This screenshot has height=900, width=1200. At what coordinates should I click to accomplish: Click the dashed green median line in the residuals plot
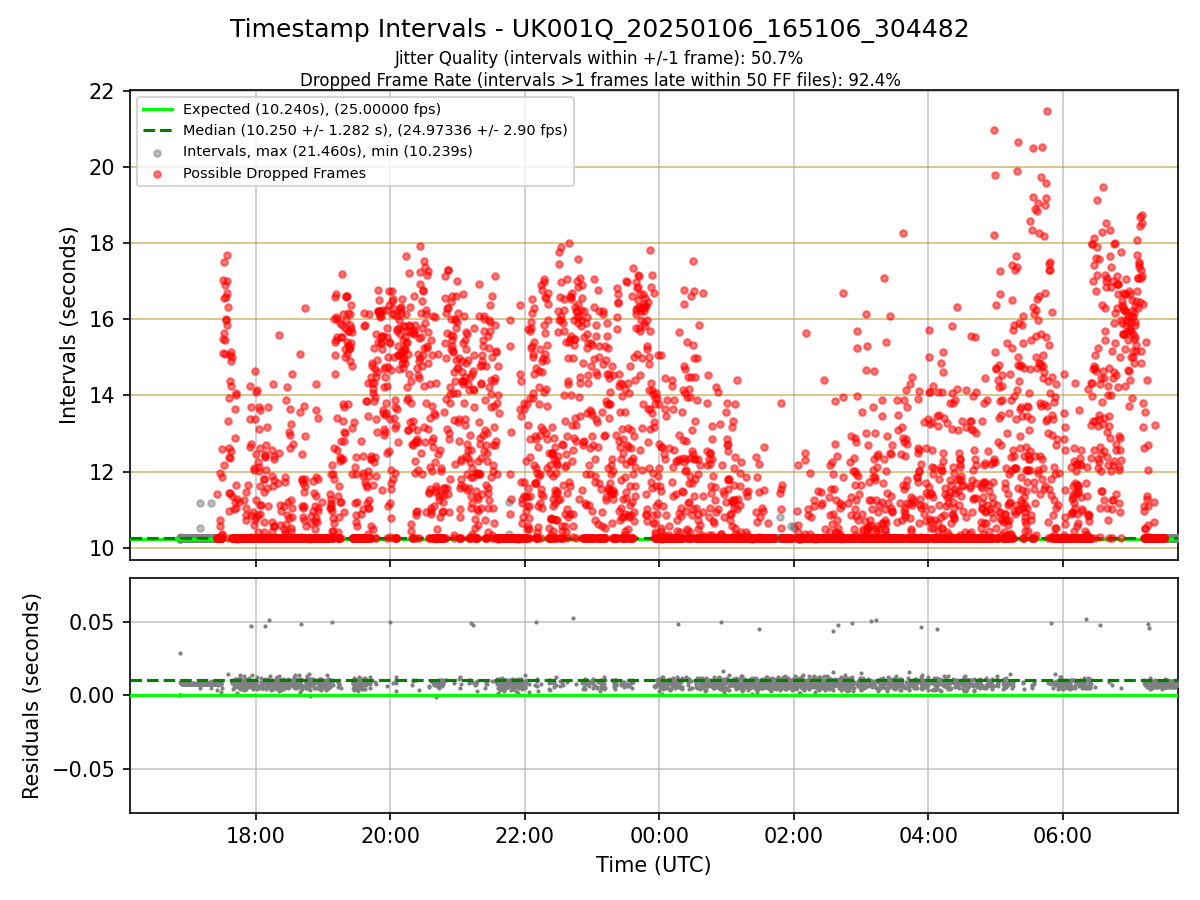click(654, 680)
